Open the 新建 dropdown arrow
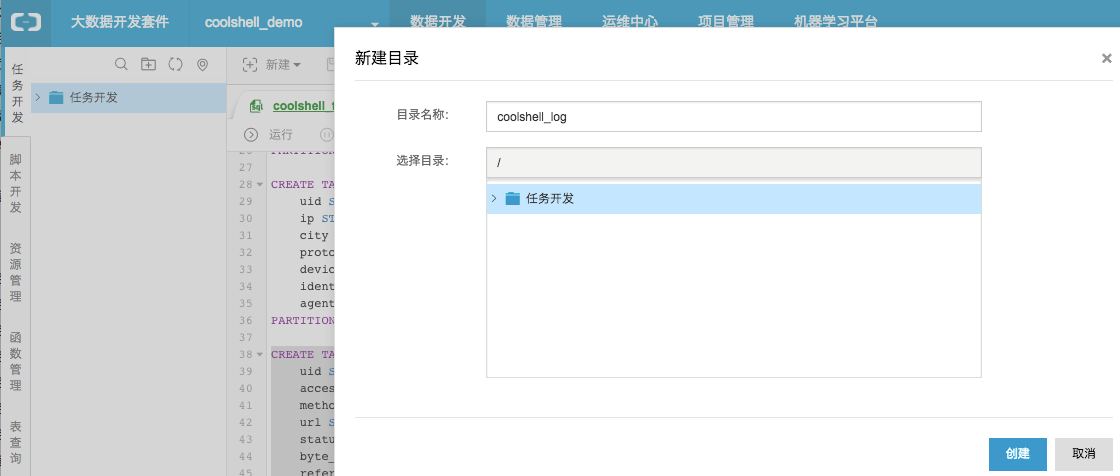This screenshot has width=1120, height=476. pos(297,65)
